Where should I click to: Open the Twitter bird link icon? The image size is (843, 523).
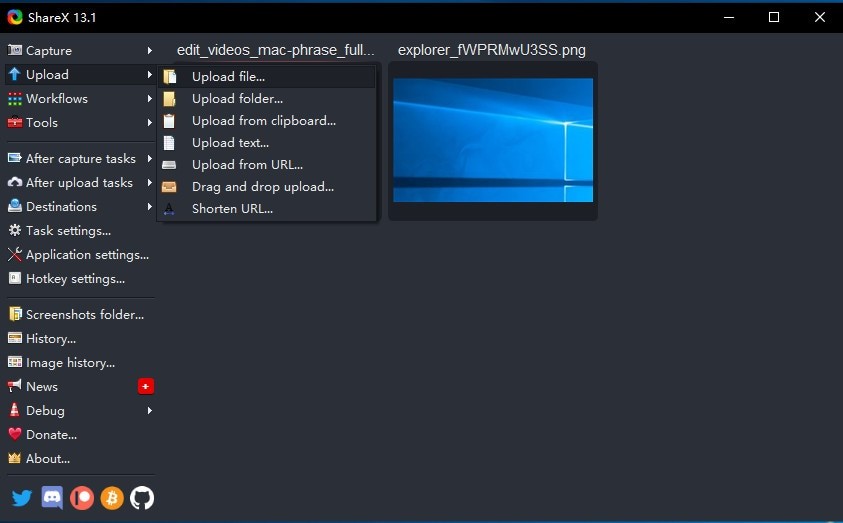22,498
